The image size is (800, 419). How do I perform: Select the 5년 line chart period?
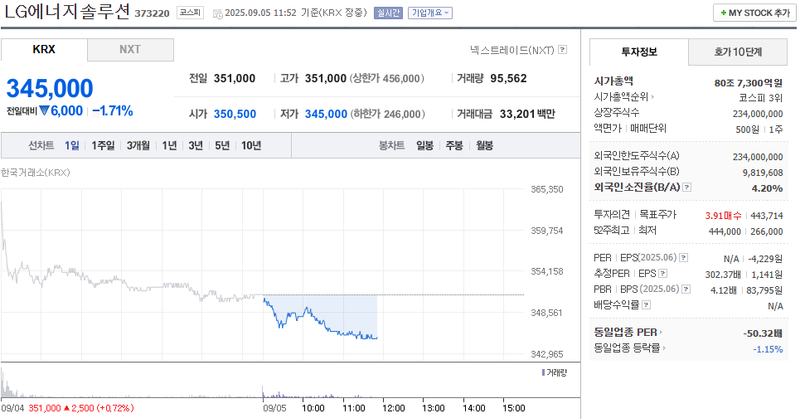[x=222, y=145]
